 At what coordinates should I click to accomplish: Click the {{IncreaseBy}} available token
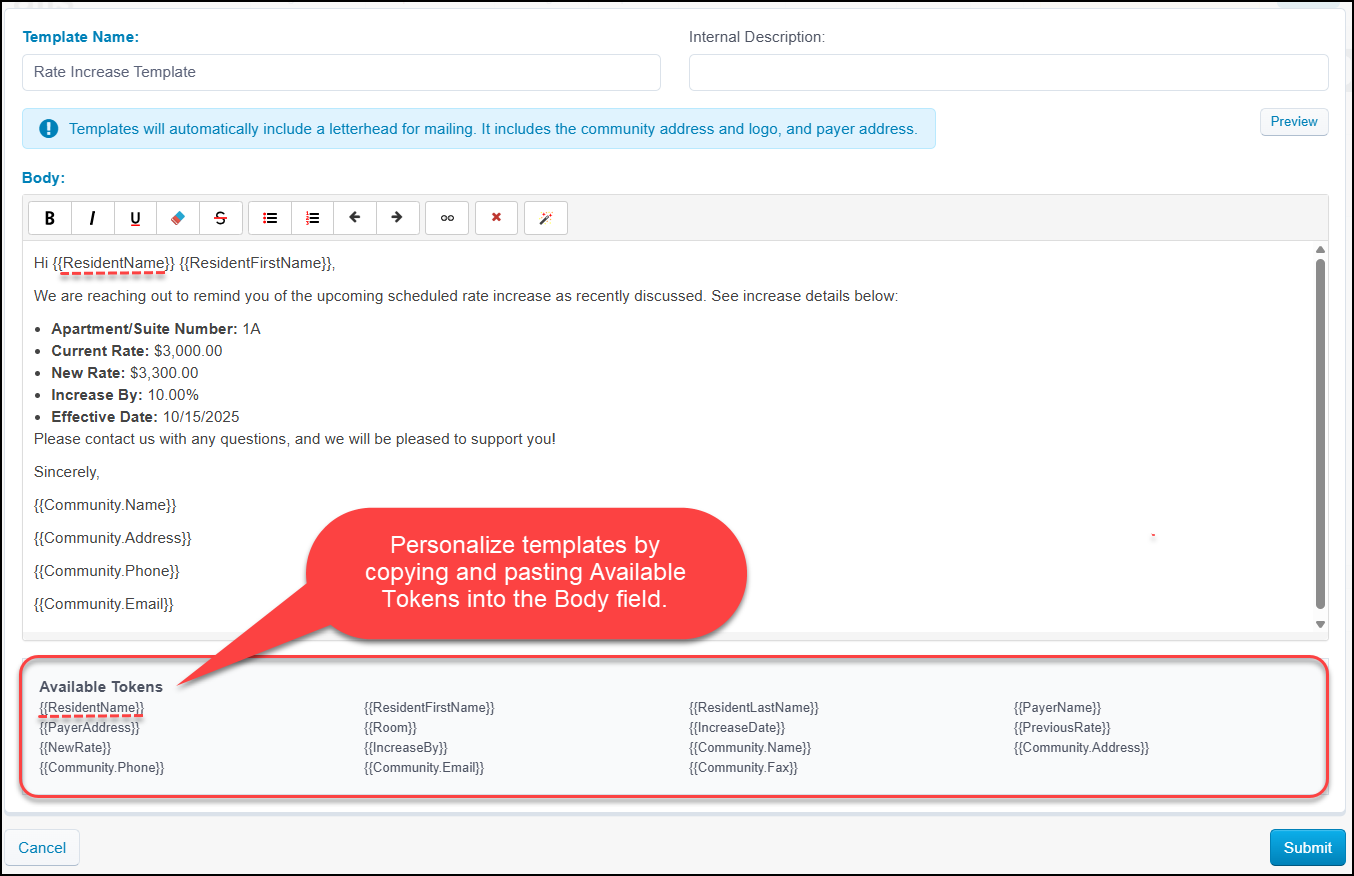pos(406,748)
